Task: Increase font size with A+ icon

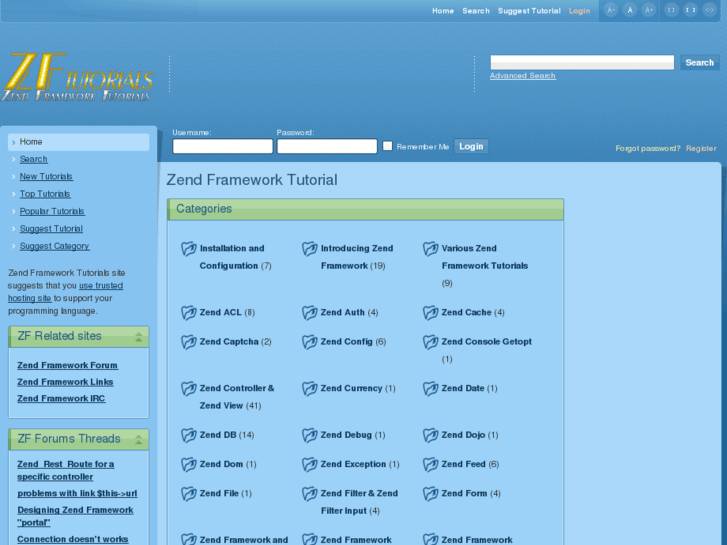Action: click(649, 10)
